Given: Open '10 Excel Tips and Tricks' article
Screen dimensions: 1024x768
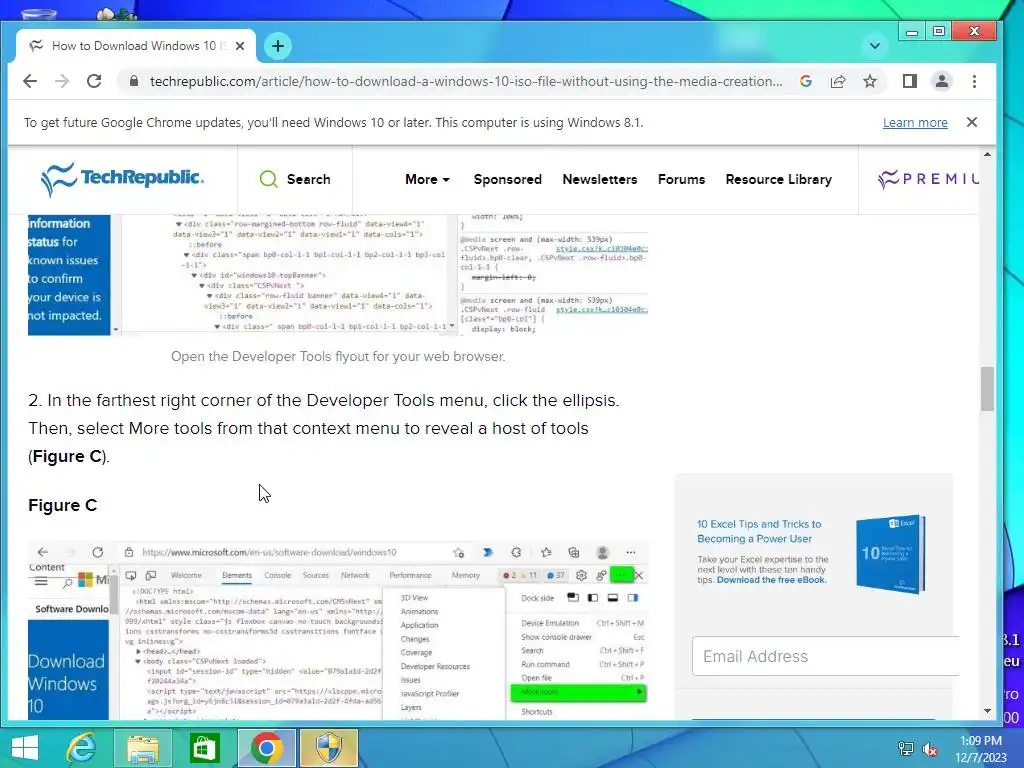Looking at the screenshot, I should coord(759,532).
